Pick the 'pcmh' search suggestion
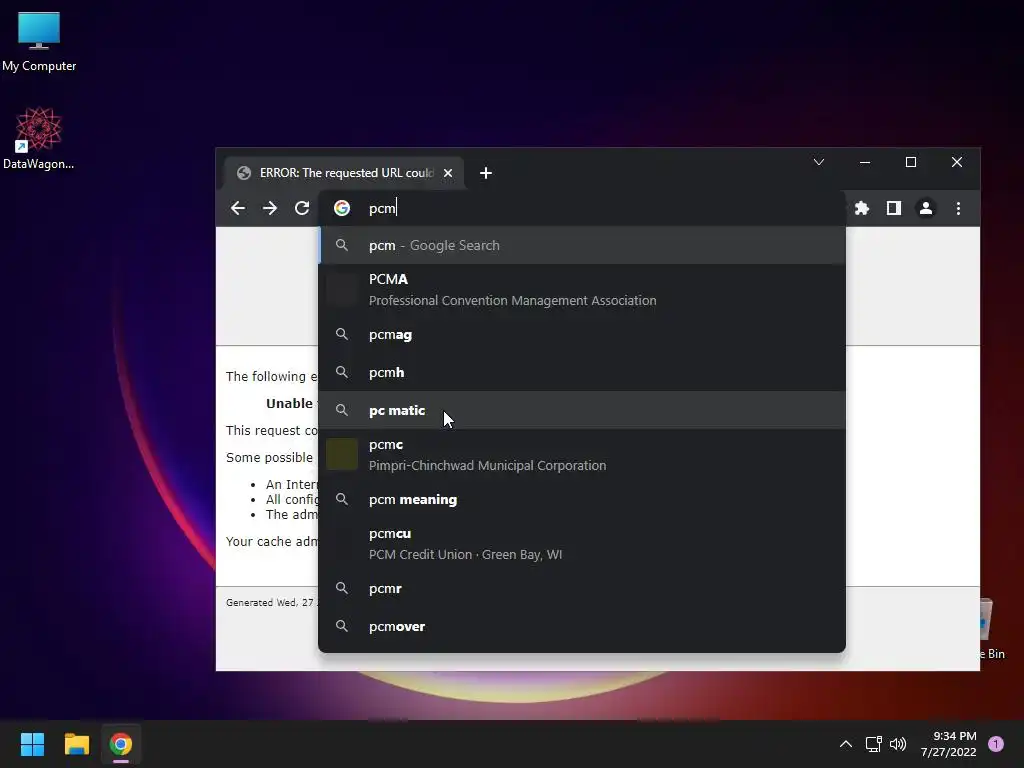Screen dimensions: 1024x768 point(582,372)
